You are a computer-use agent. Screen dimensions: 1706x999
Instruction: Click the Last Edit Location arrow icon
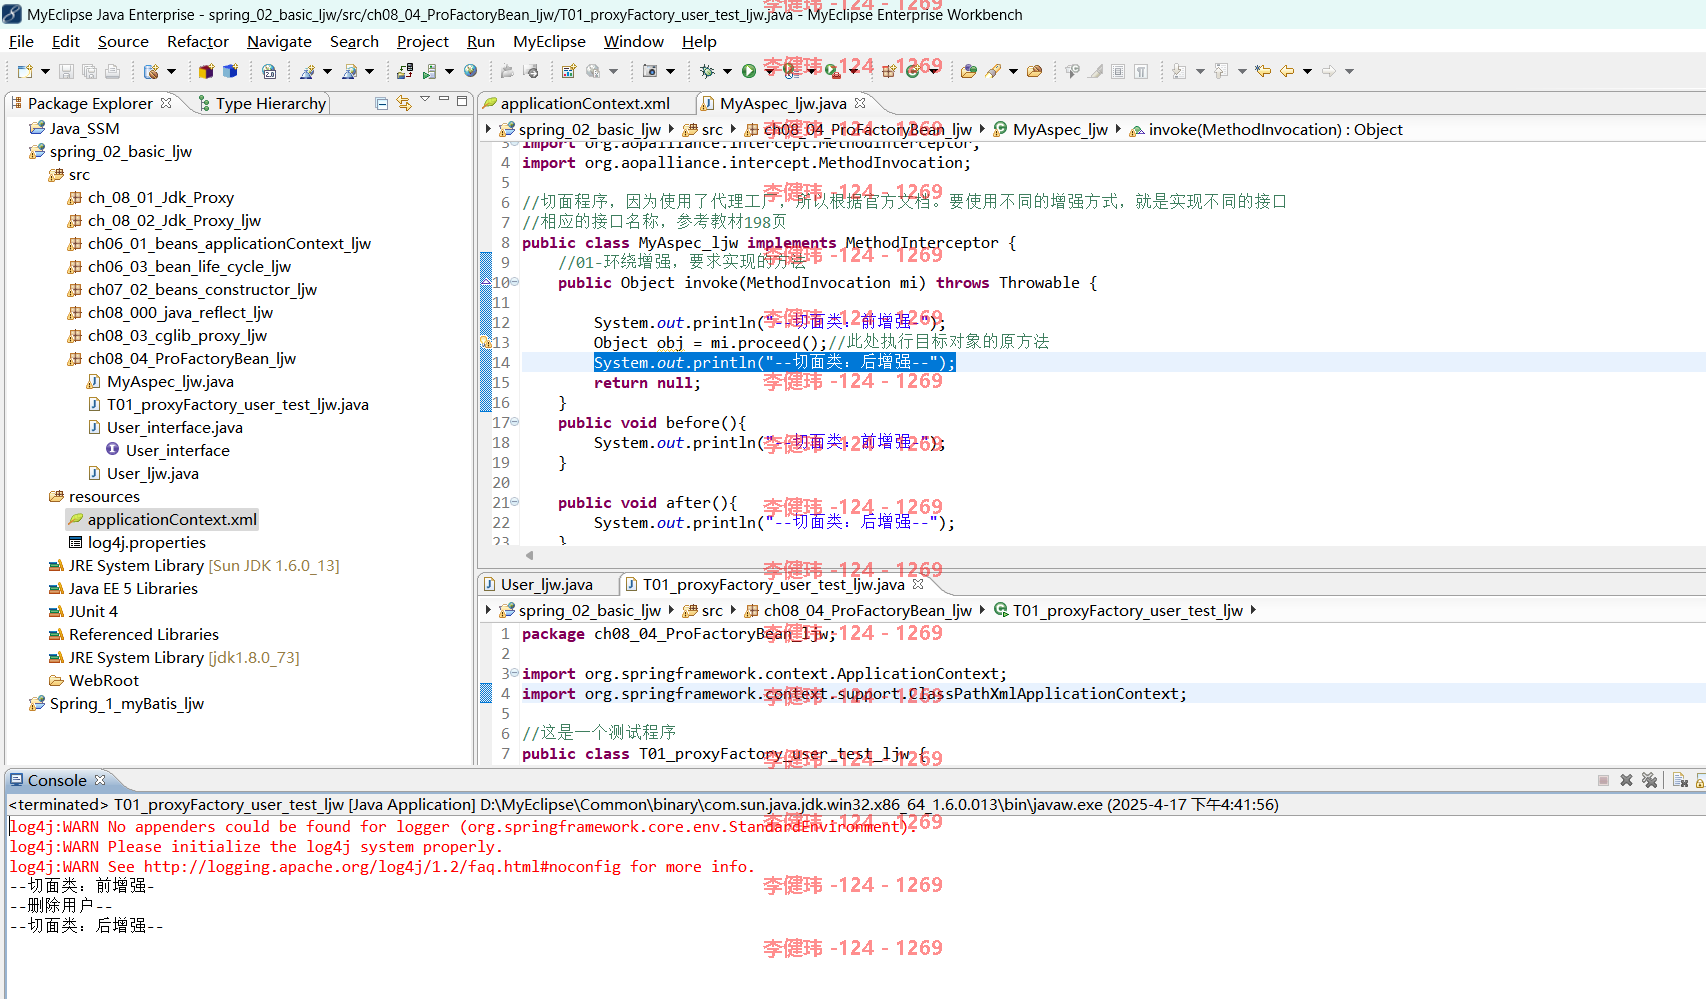(1263, 71)
